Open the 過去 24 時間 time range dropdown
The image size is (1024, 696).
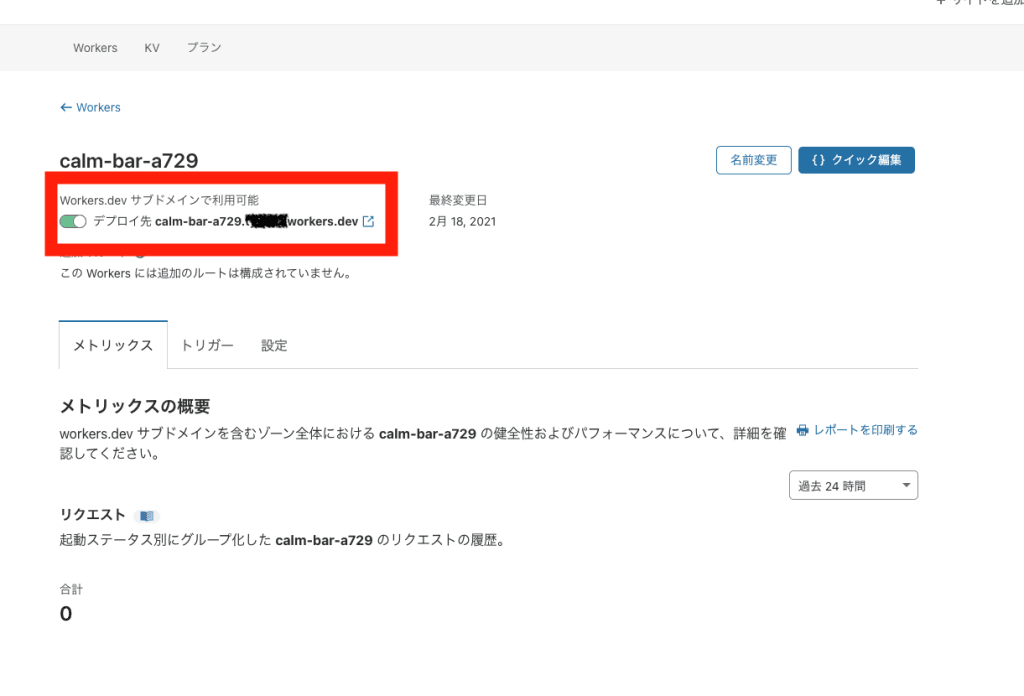click(853, 485)
